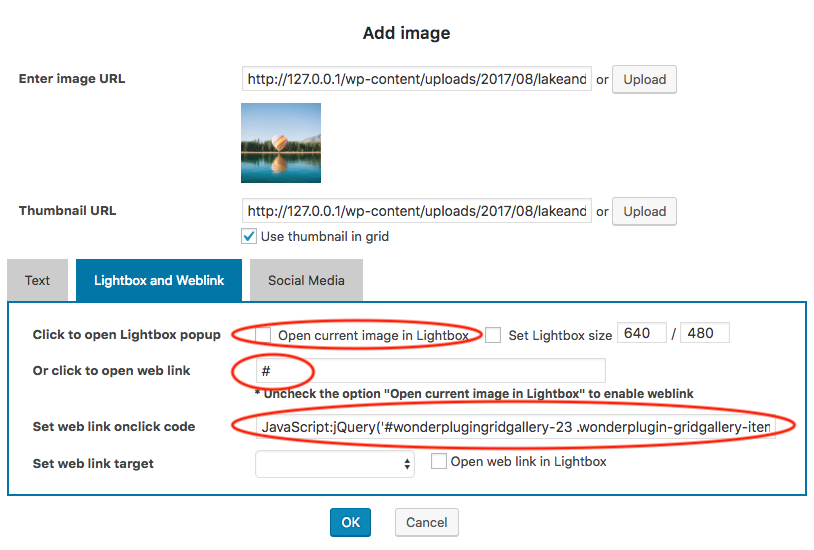814x550 pixels.
Task: Switch to the Text tab
Action: click(x=37, y=280)
